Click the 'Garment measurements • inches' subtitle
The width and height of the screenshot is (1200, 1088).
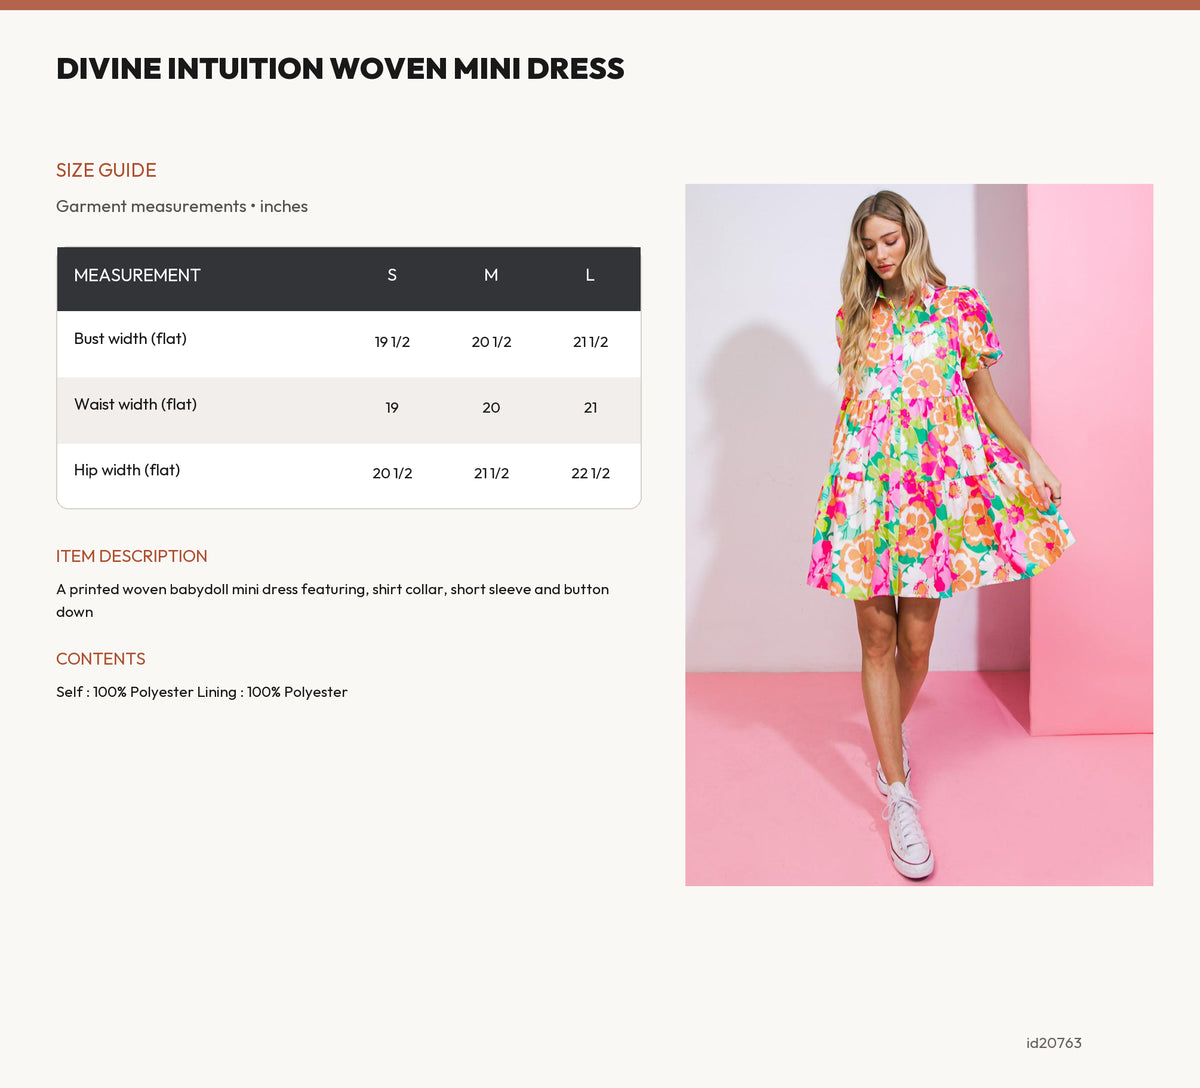pyautogui.click(x=182, y=206)
